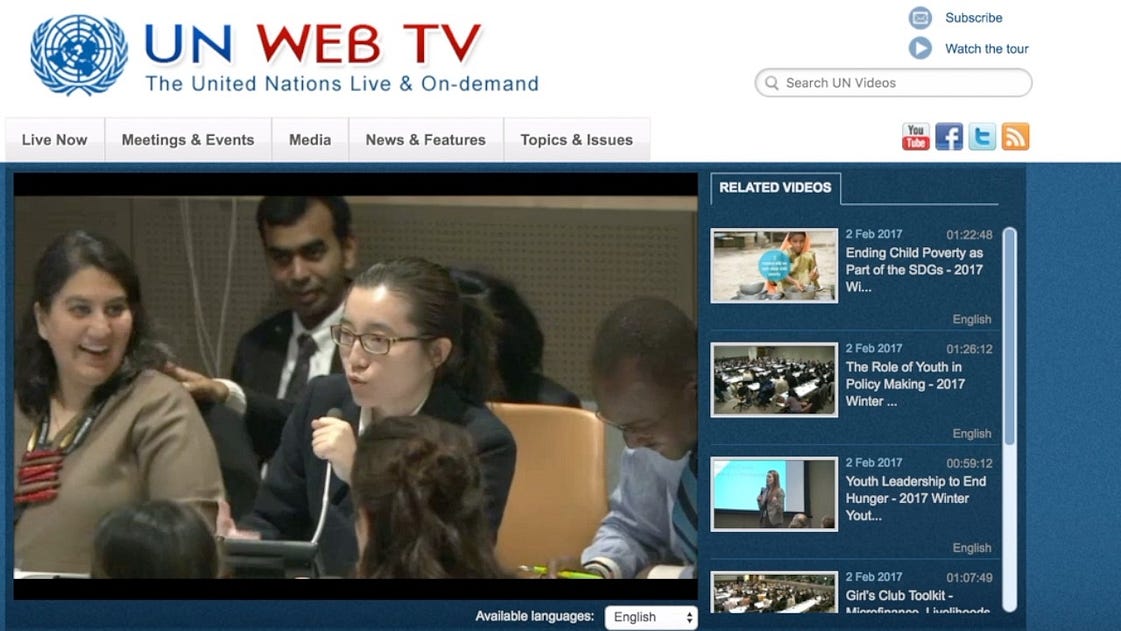The image size is (1121, 631).
Task: Click the duration 01:07:49
Action: pyautogui.click(x=969, y=577)
